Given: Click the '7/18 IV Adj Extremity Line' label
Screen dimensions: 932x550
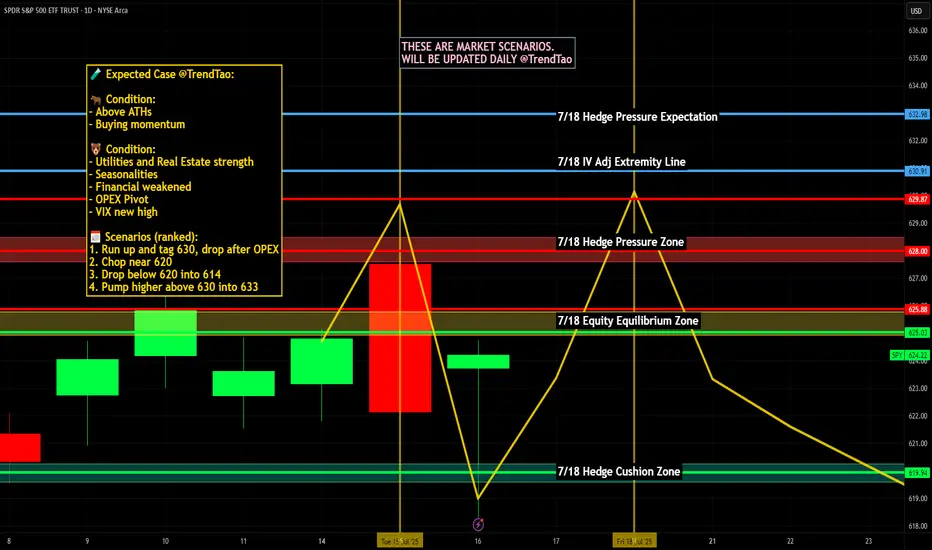Looking at the screenshot, I should click(x=621, y=162).
